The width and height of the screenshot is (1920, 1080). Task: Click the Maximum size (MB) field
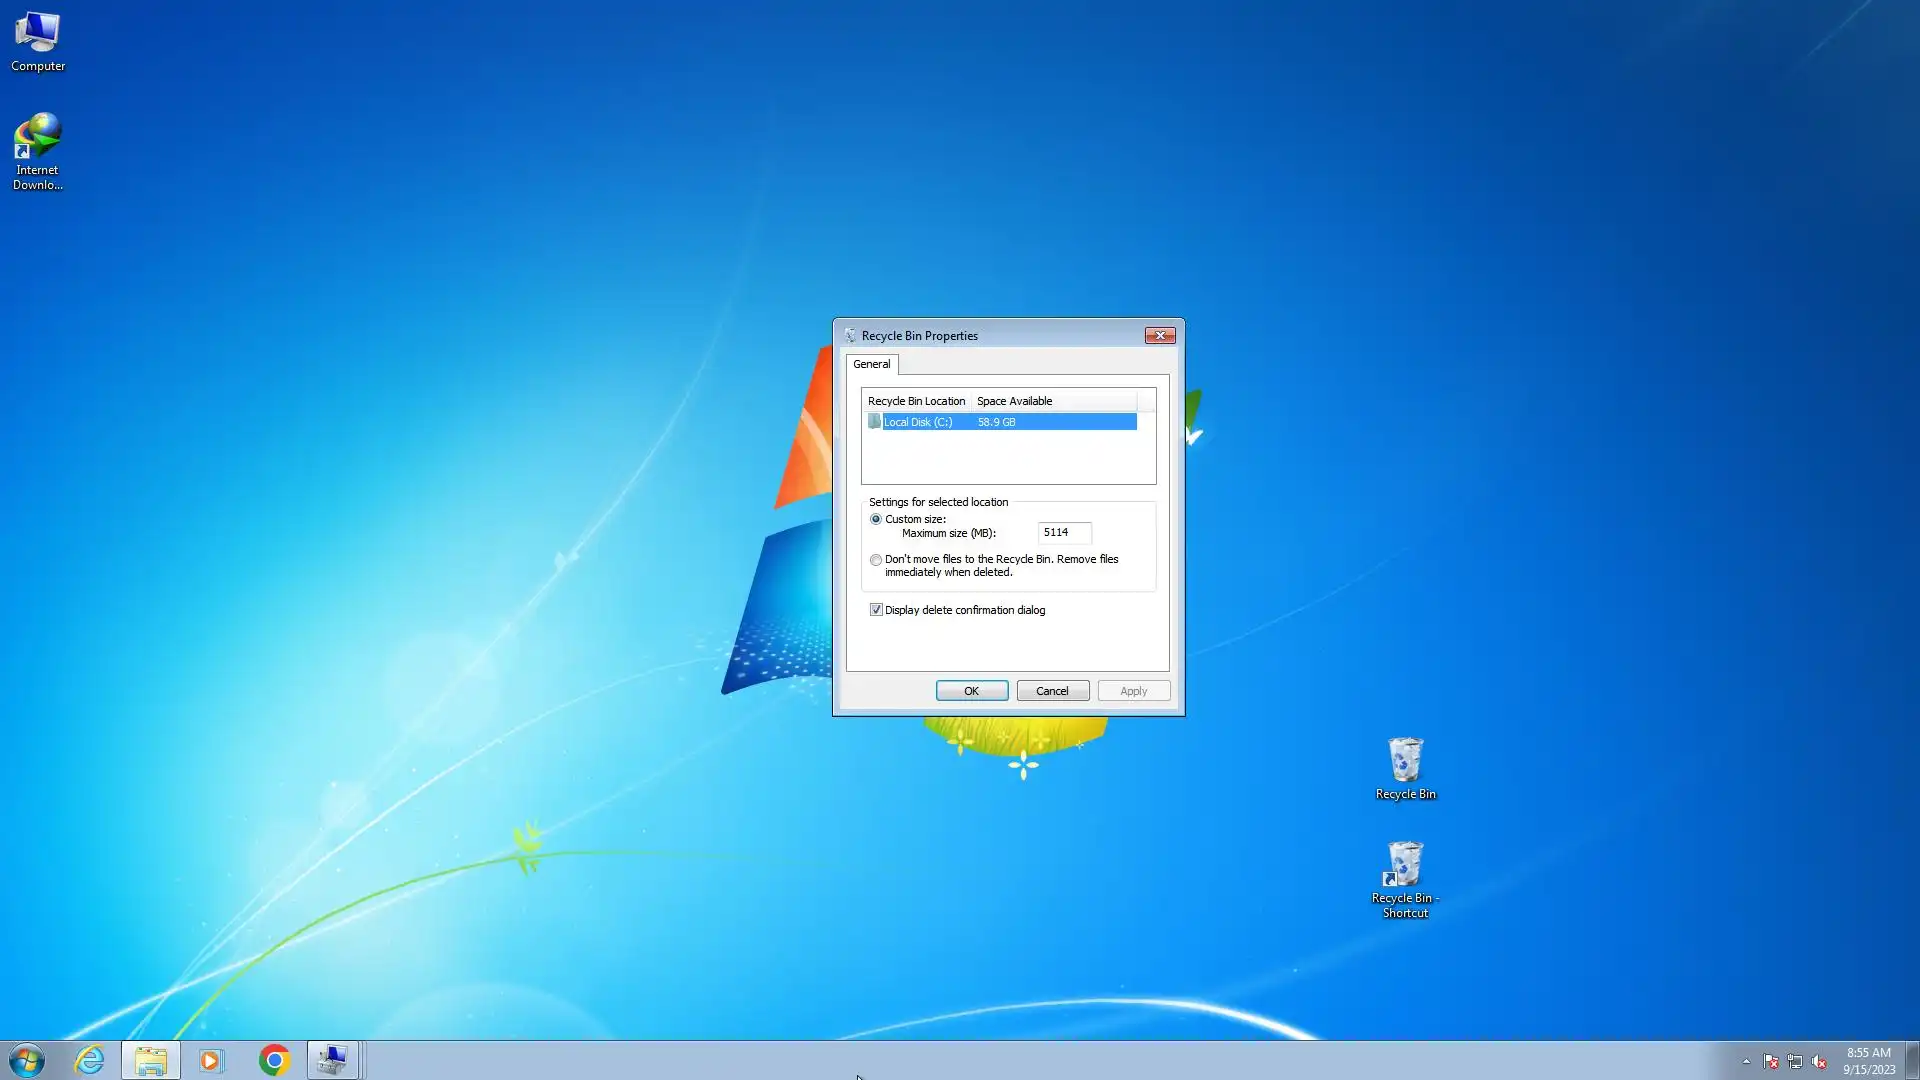point(1064,533)
